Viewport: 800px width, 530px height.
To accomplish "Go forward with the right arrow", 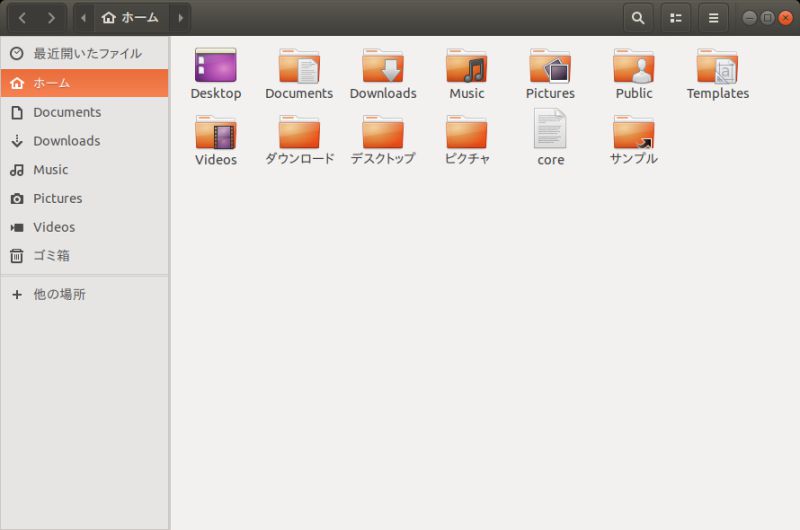I will pyautogui.click(x=52, y=18).
